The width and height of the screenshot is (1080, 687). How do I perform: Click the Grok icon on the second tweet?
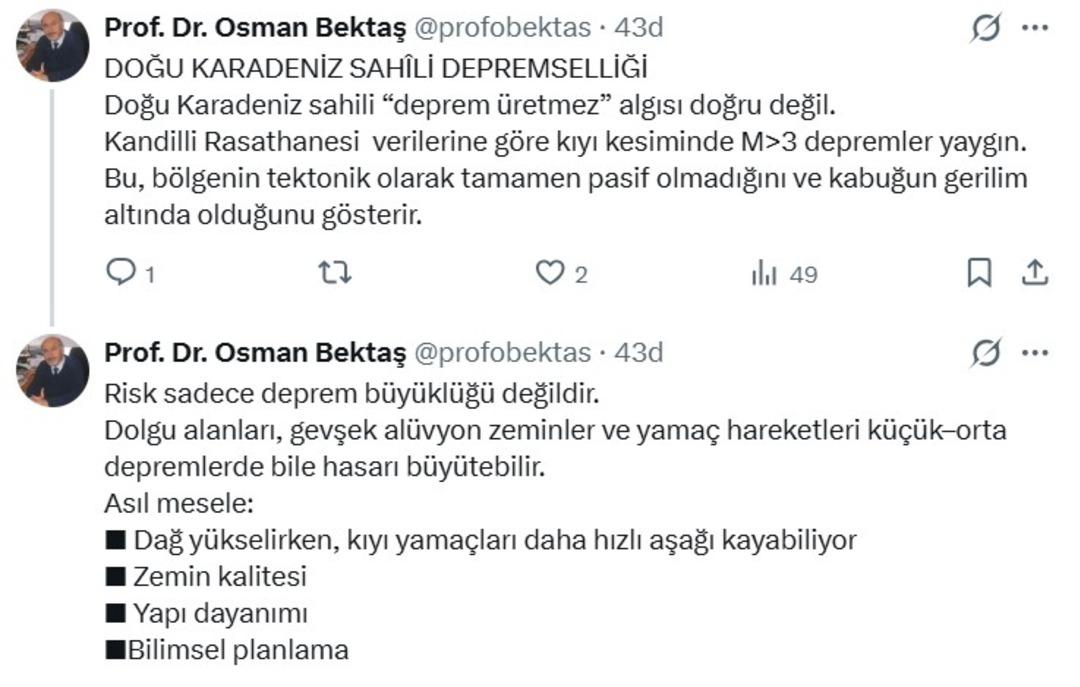pos(986,352)
